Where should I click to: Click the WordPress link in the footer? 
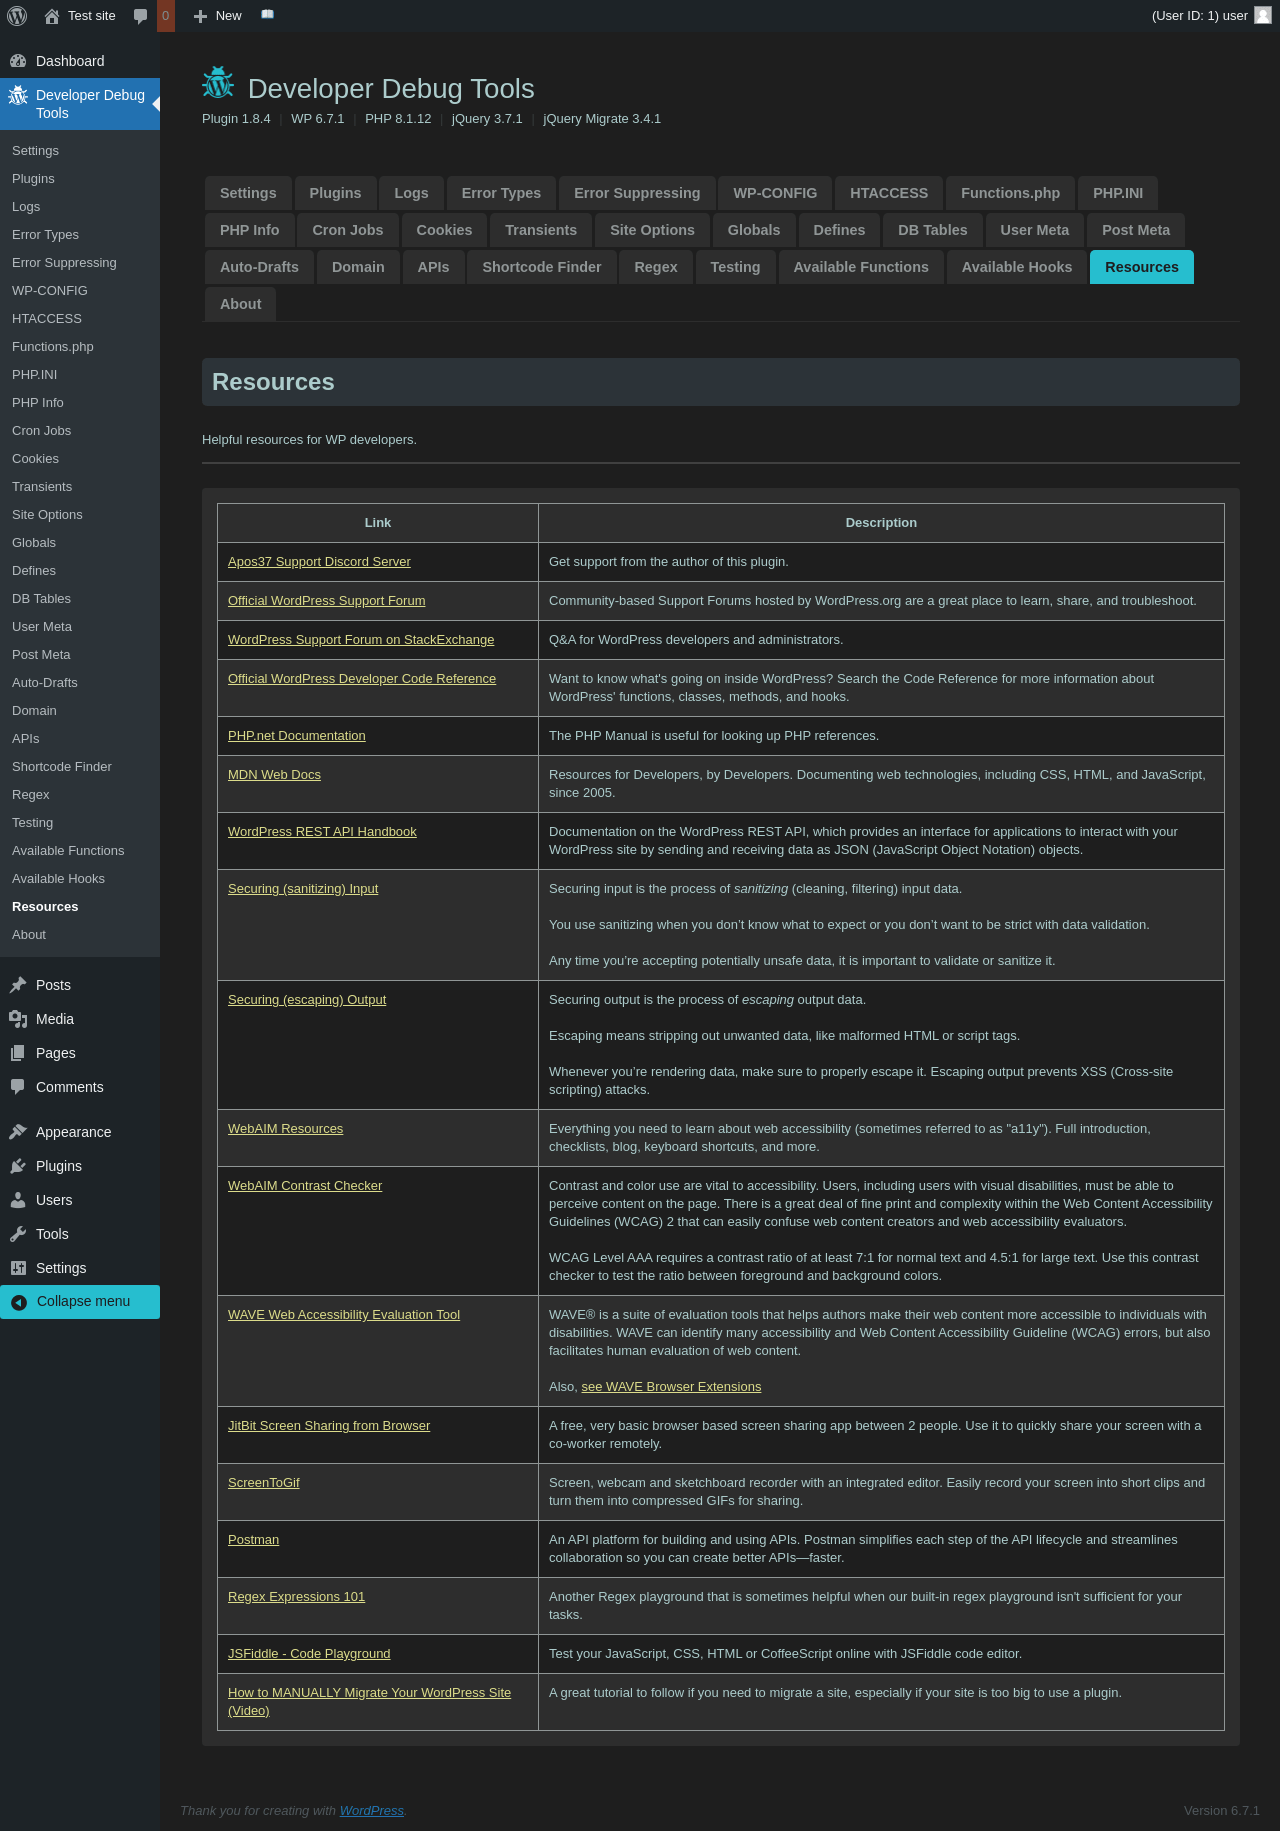(372, 1811)
